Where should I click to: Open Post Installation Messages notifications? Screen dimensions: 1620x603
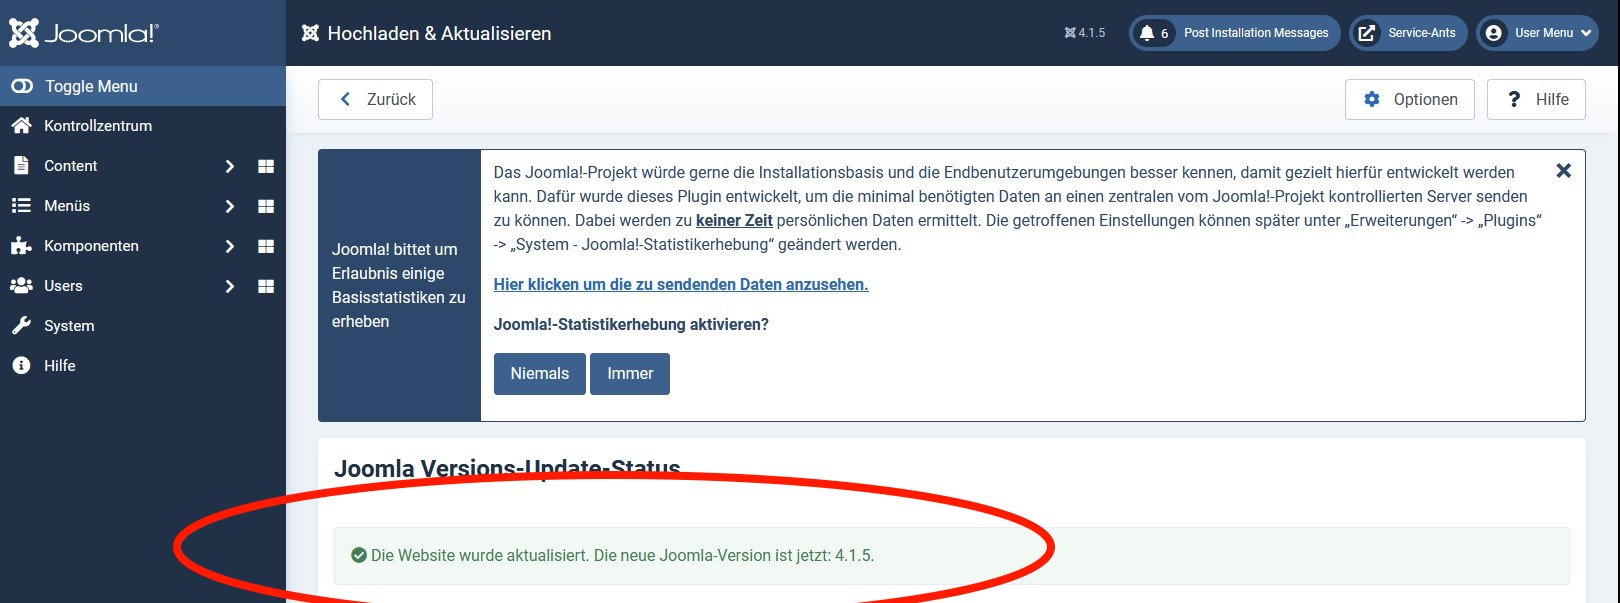(1235, 33)
